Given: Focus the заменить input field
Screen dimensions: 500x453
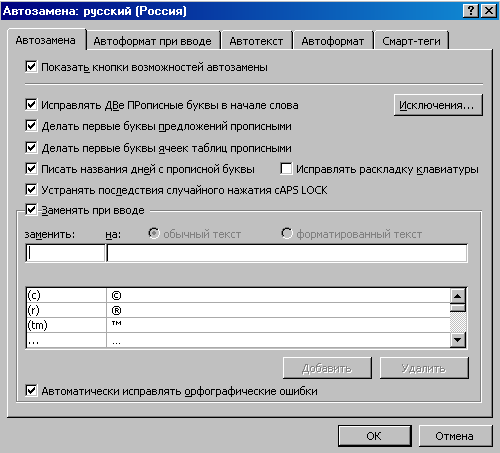Looking at the screenshot, I should [65, 253].
